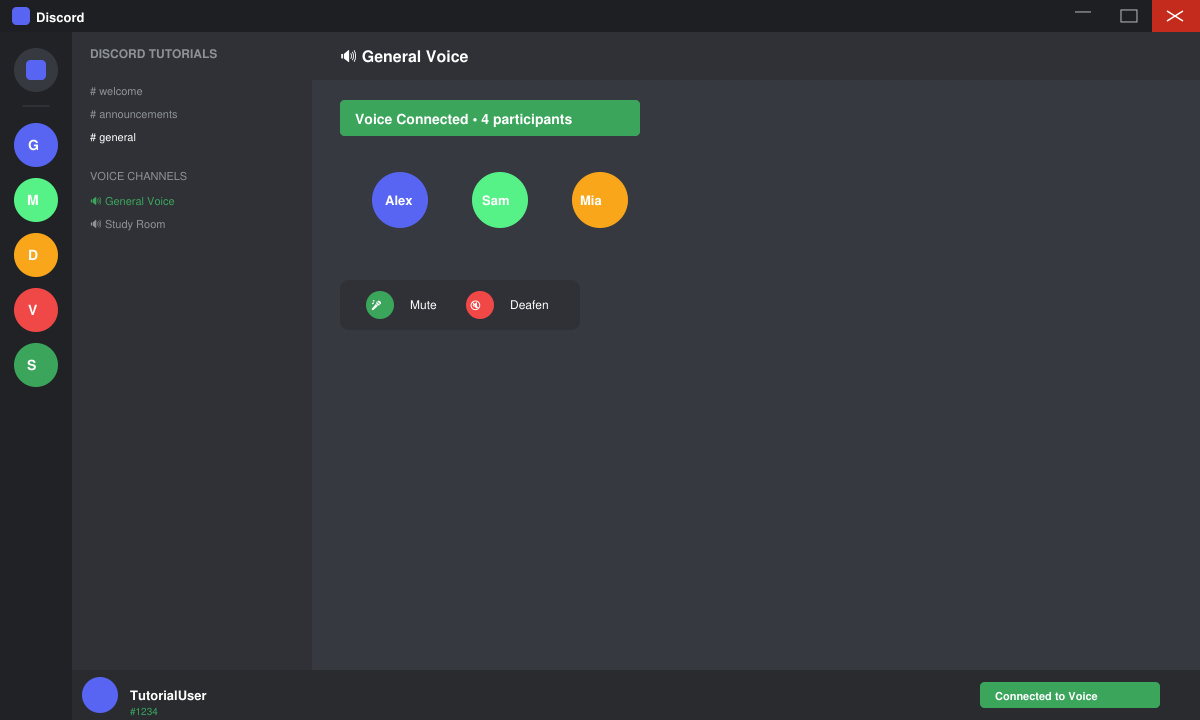Switch to the S server
1200x720 pixels.
click(x=36, y=365)
